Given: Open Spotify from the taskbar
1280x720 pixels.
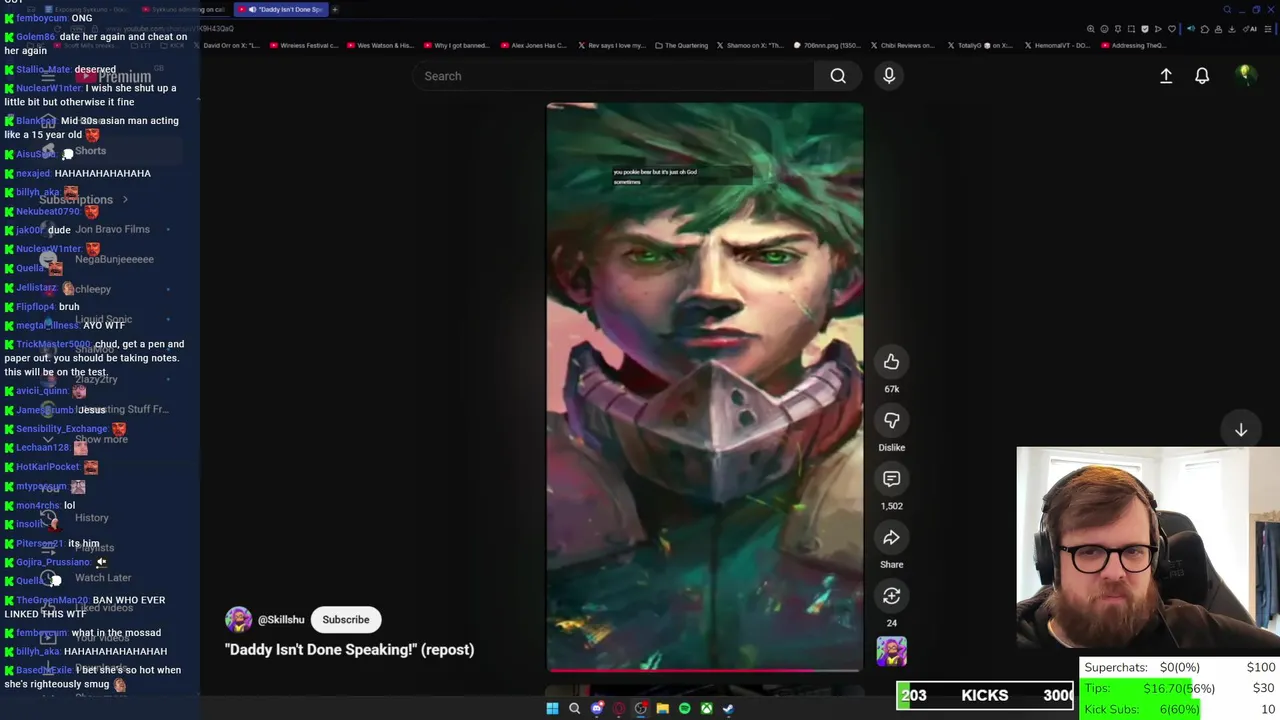Looking at the screenshot, I should click(684, 708).
